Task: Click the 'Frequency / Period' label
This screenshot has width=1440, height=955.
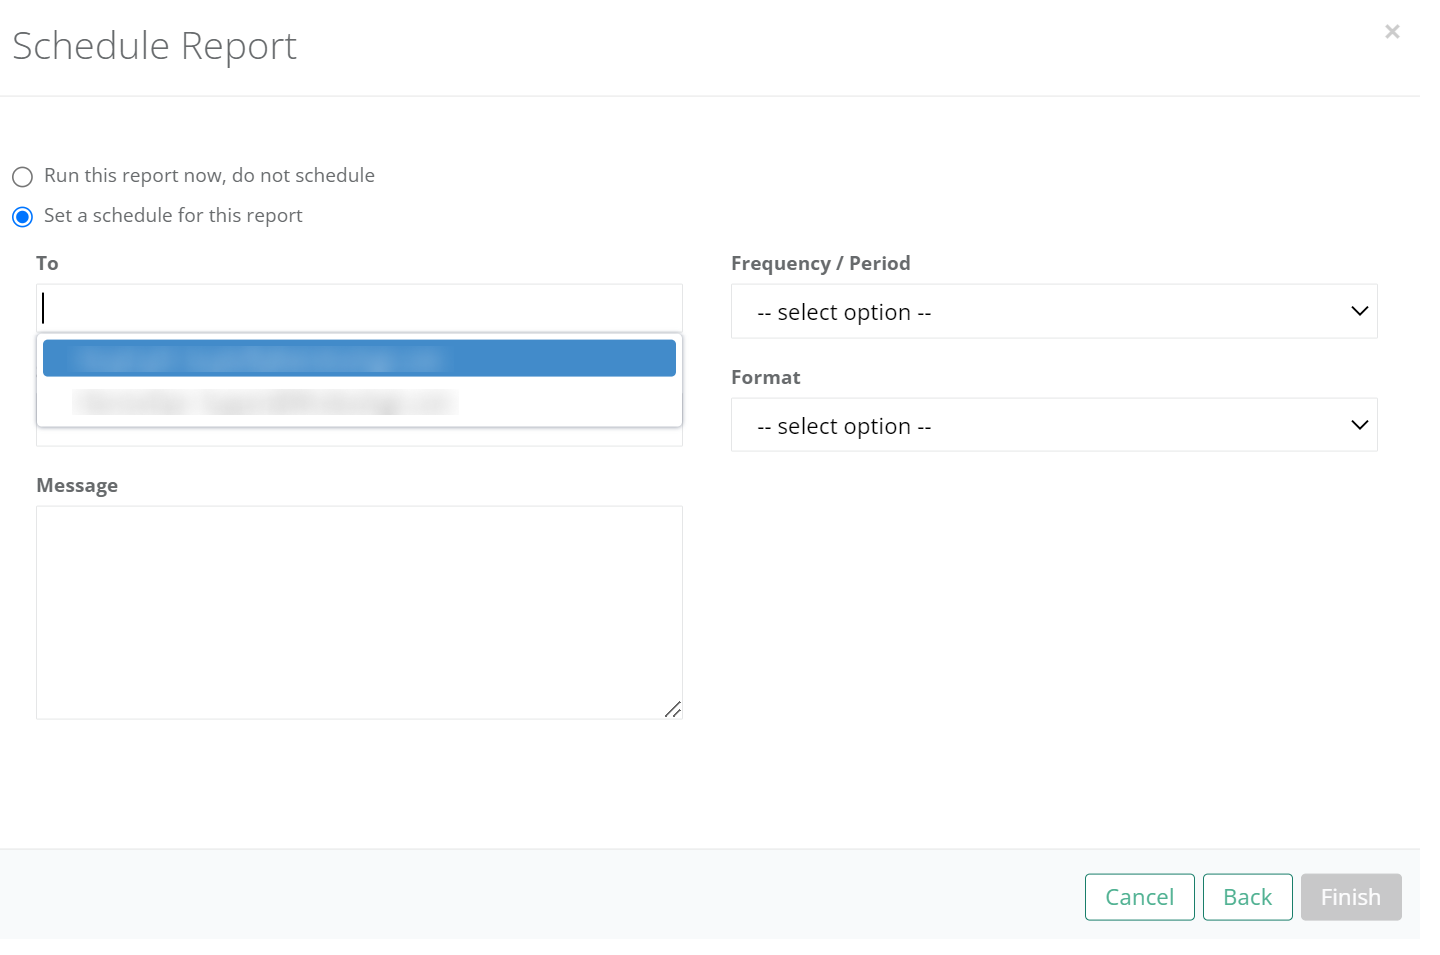Action: [x=821, y=263]
